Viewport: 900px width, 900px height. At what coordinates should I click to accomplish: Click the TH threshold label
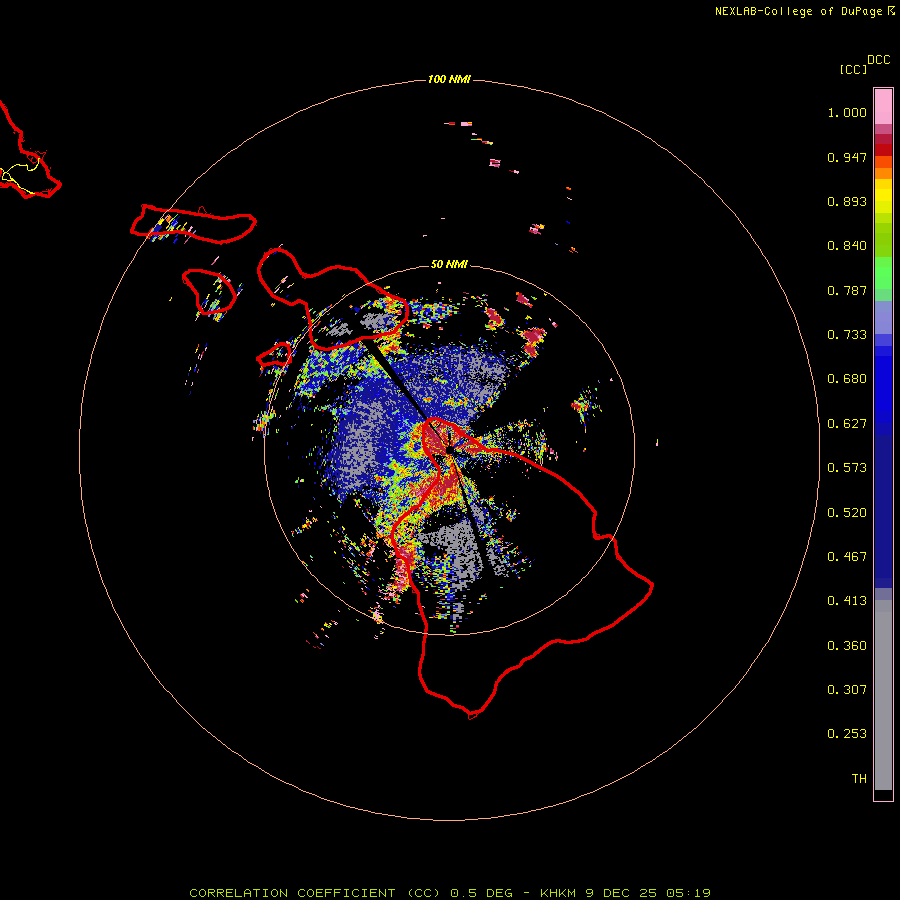[859, 779]
